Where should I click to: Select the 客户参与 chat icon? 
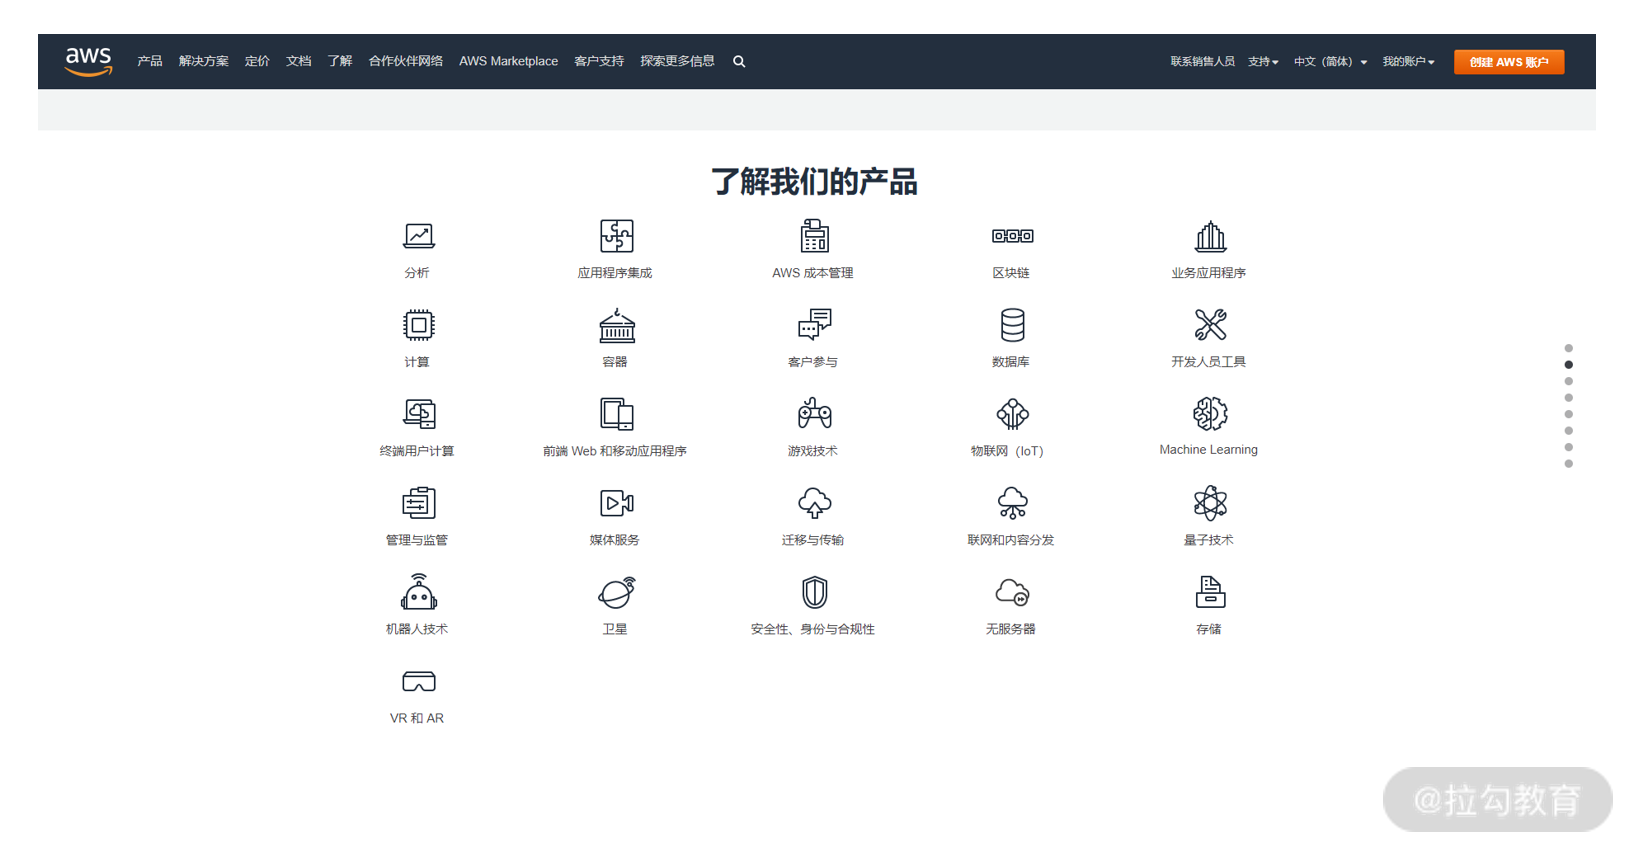(814, 325)
